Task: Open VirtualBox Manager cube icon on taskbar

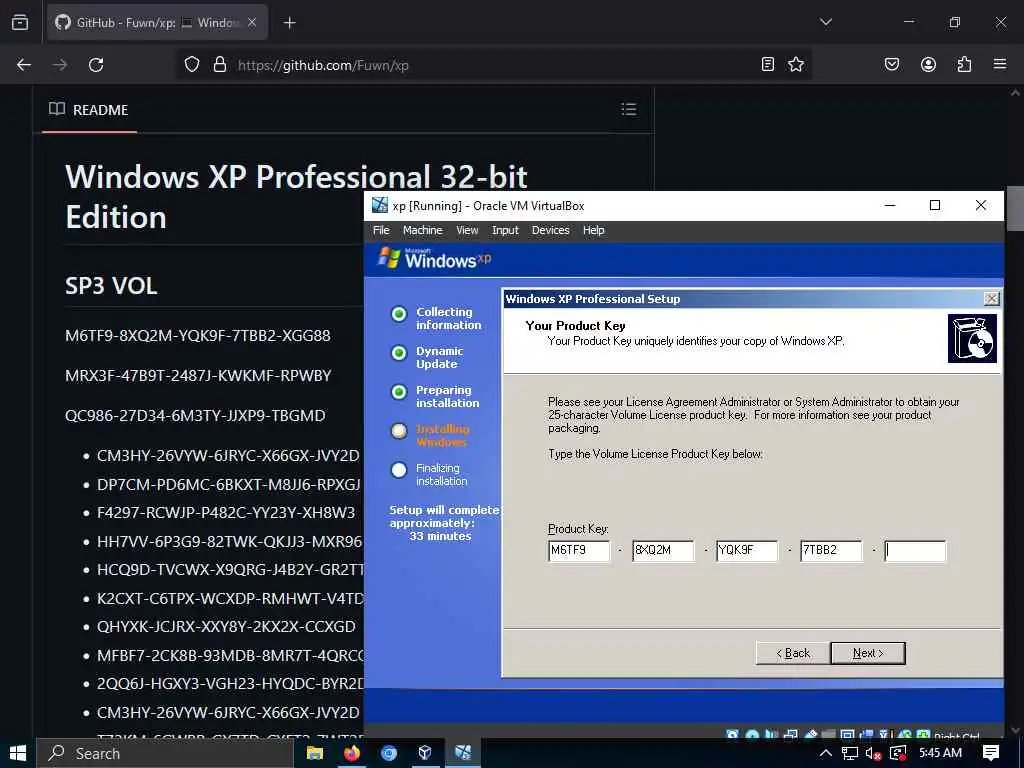Action: pyautogui.click(x=425, y=753)
